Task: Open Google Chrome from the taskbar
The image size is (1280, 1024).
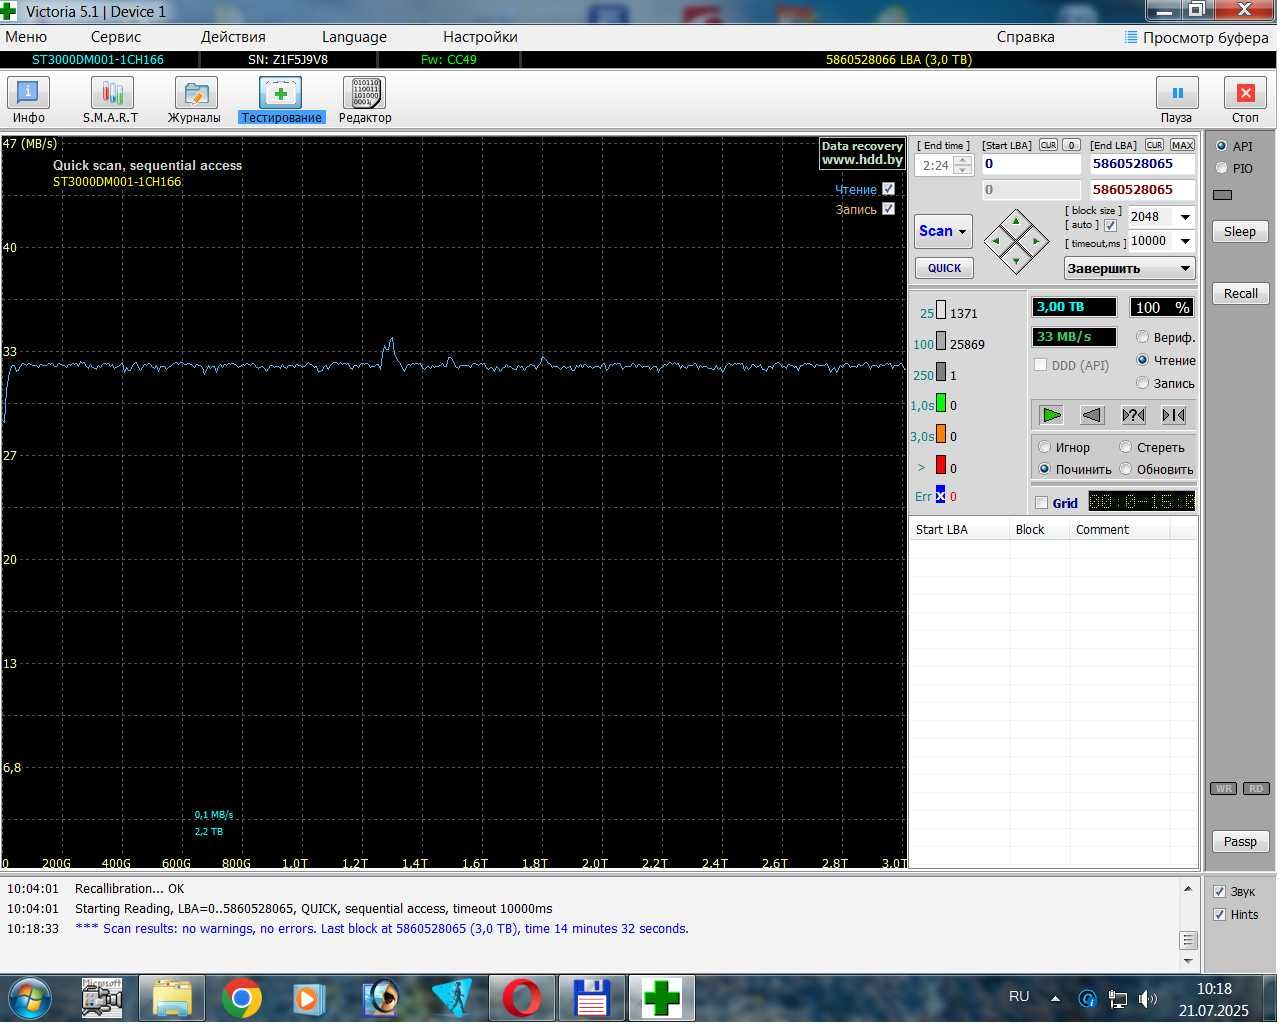Action: 242,998
